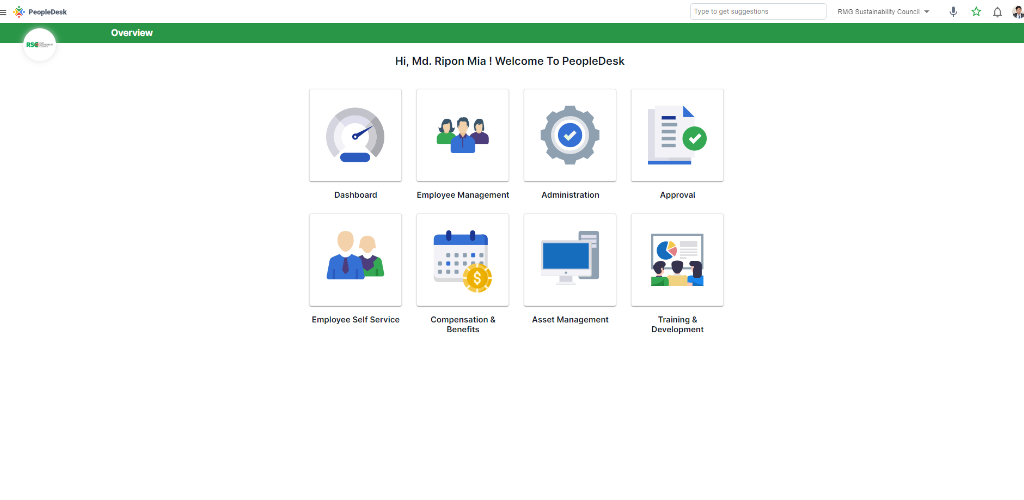Click the Training & Development label
The height and width of the screenshot is (500, 1024).
[x=677, y=324]
